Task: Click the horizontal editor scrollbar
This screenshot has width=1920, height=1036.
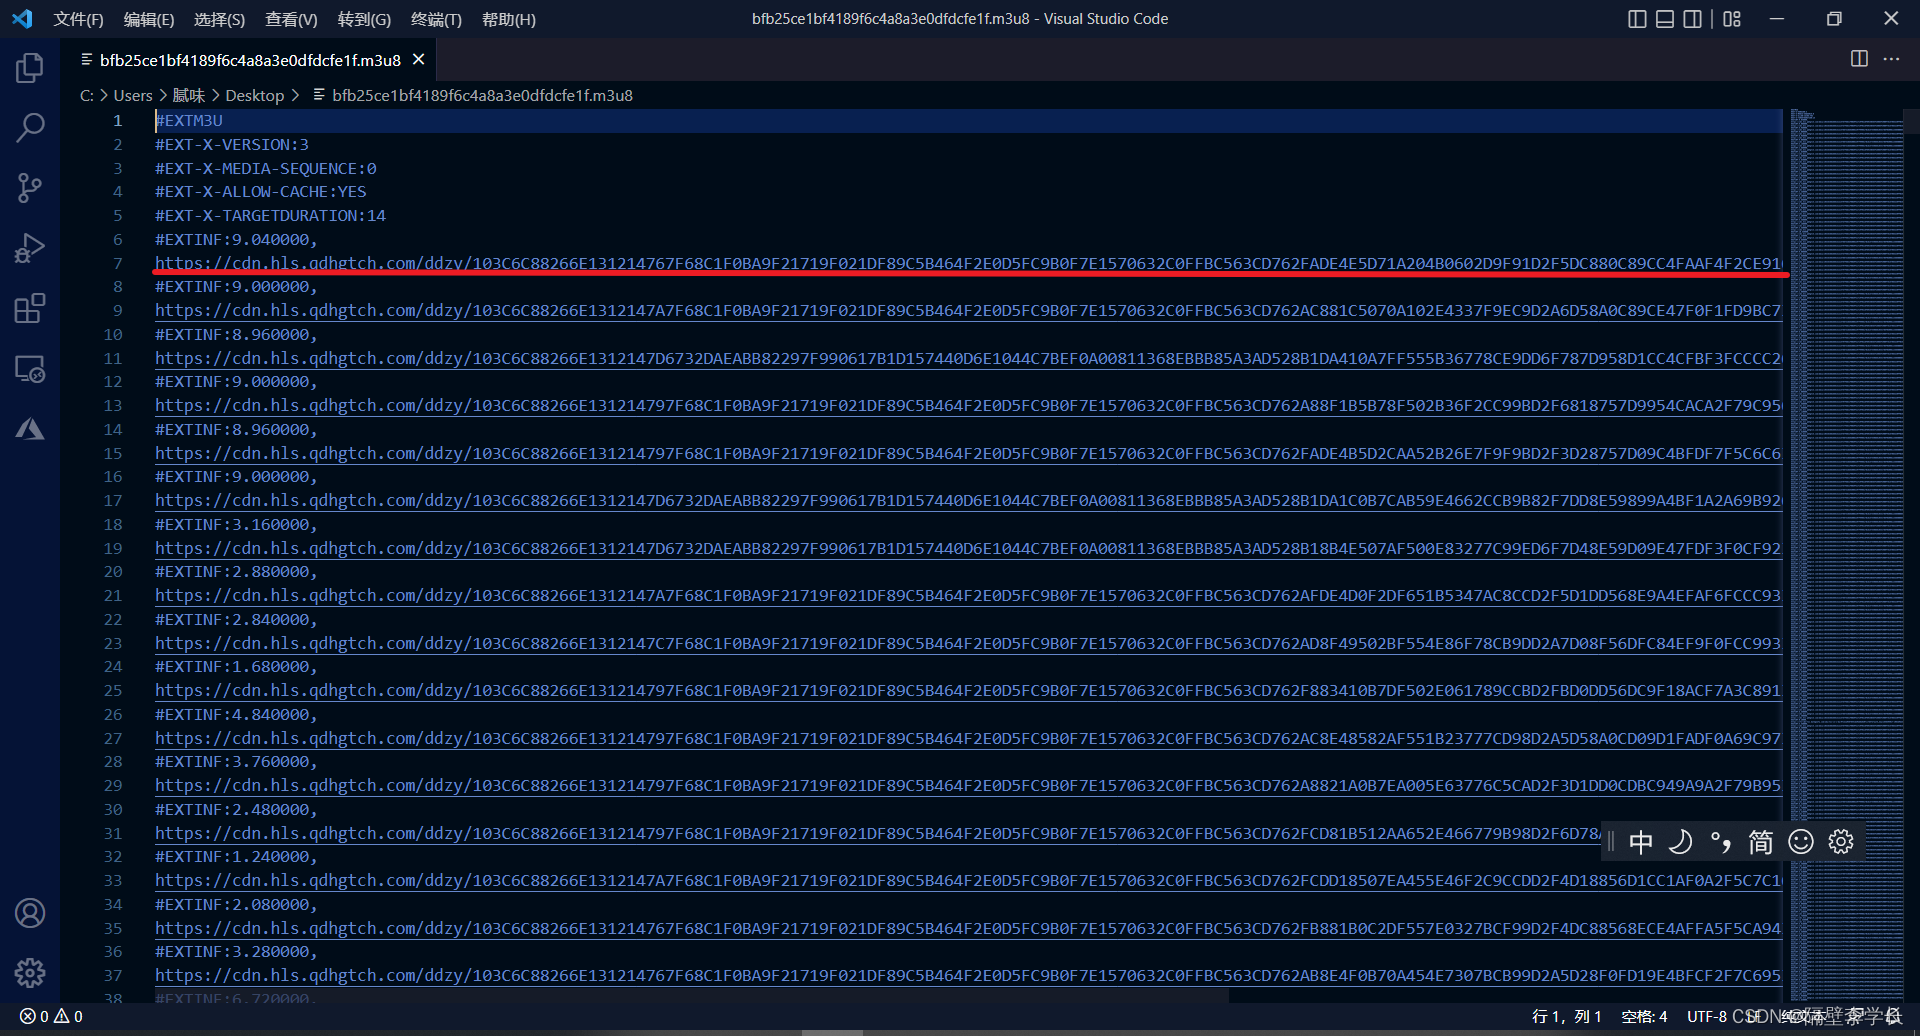Action: [x=690, y=996]
